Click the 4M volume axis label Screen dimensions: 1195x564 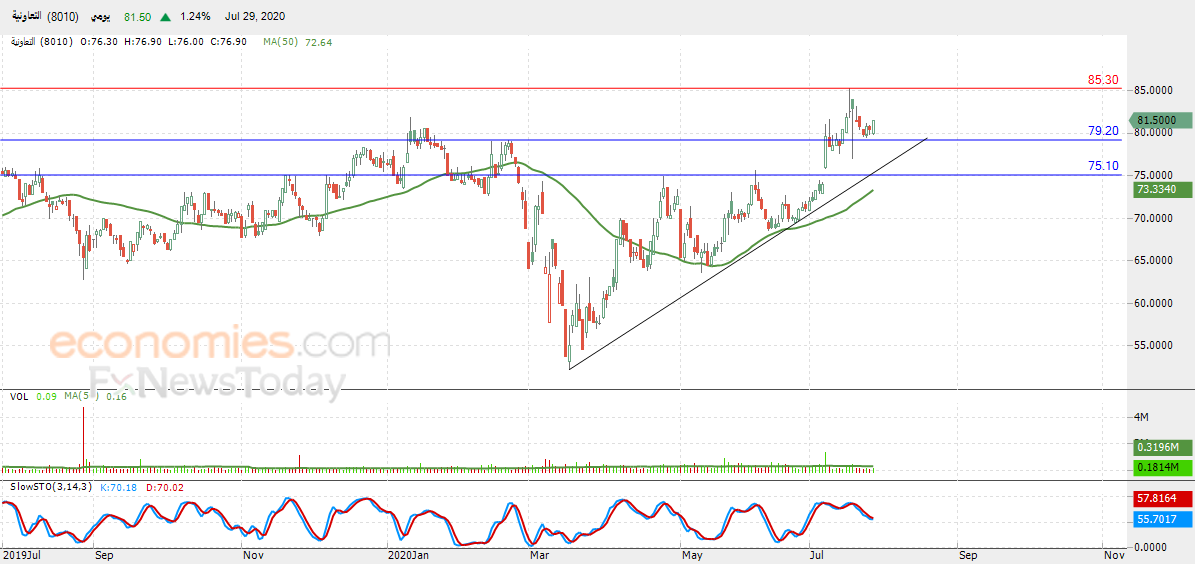point(1142,417)
